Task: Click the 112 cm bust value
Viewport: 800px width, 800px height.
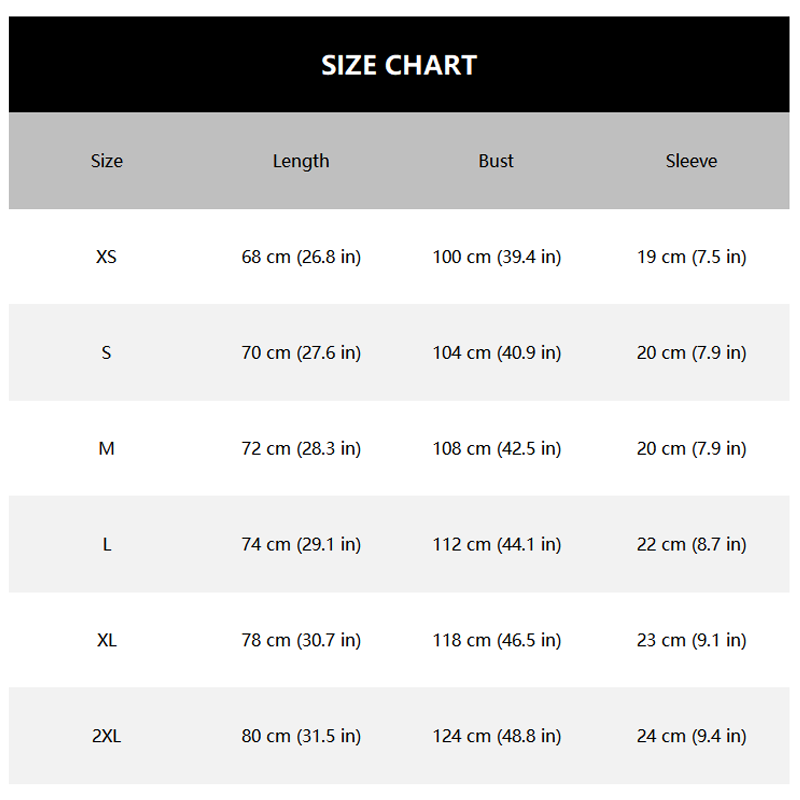Action: [496, 545]
